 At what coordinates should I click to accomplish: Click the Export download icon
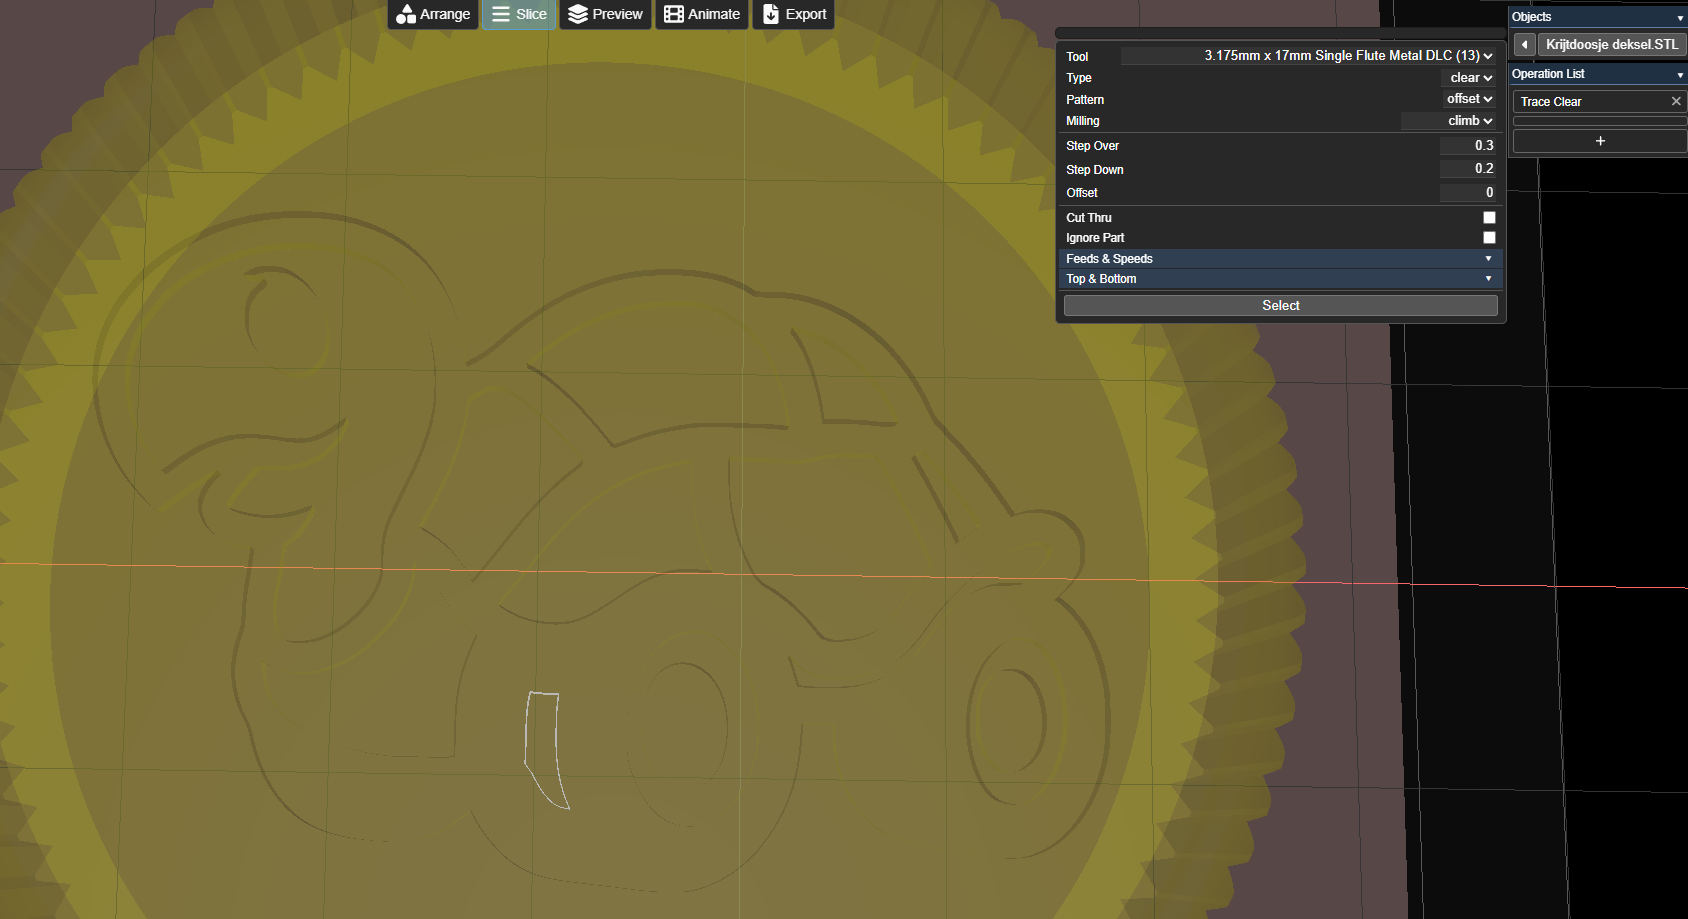[x=771, y=14]
